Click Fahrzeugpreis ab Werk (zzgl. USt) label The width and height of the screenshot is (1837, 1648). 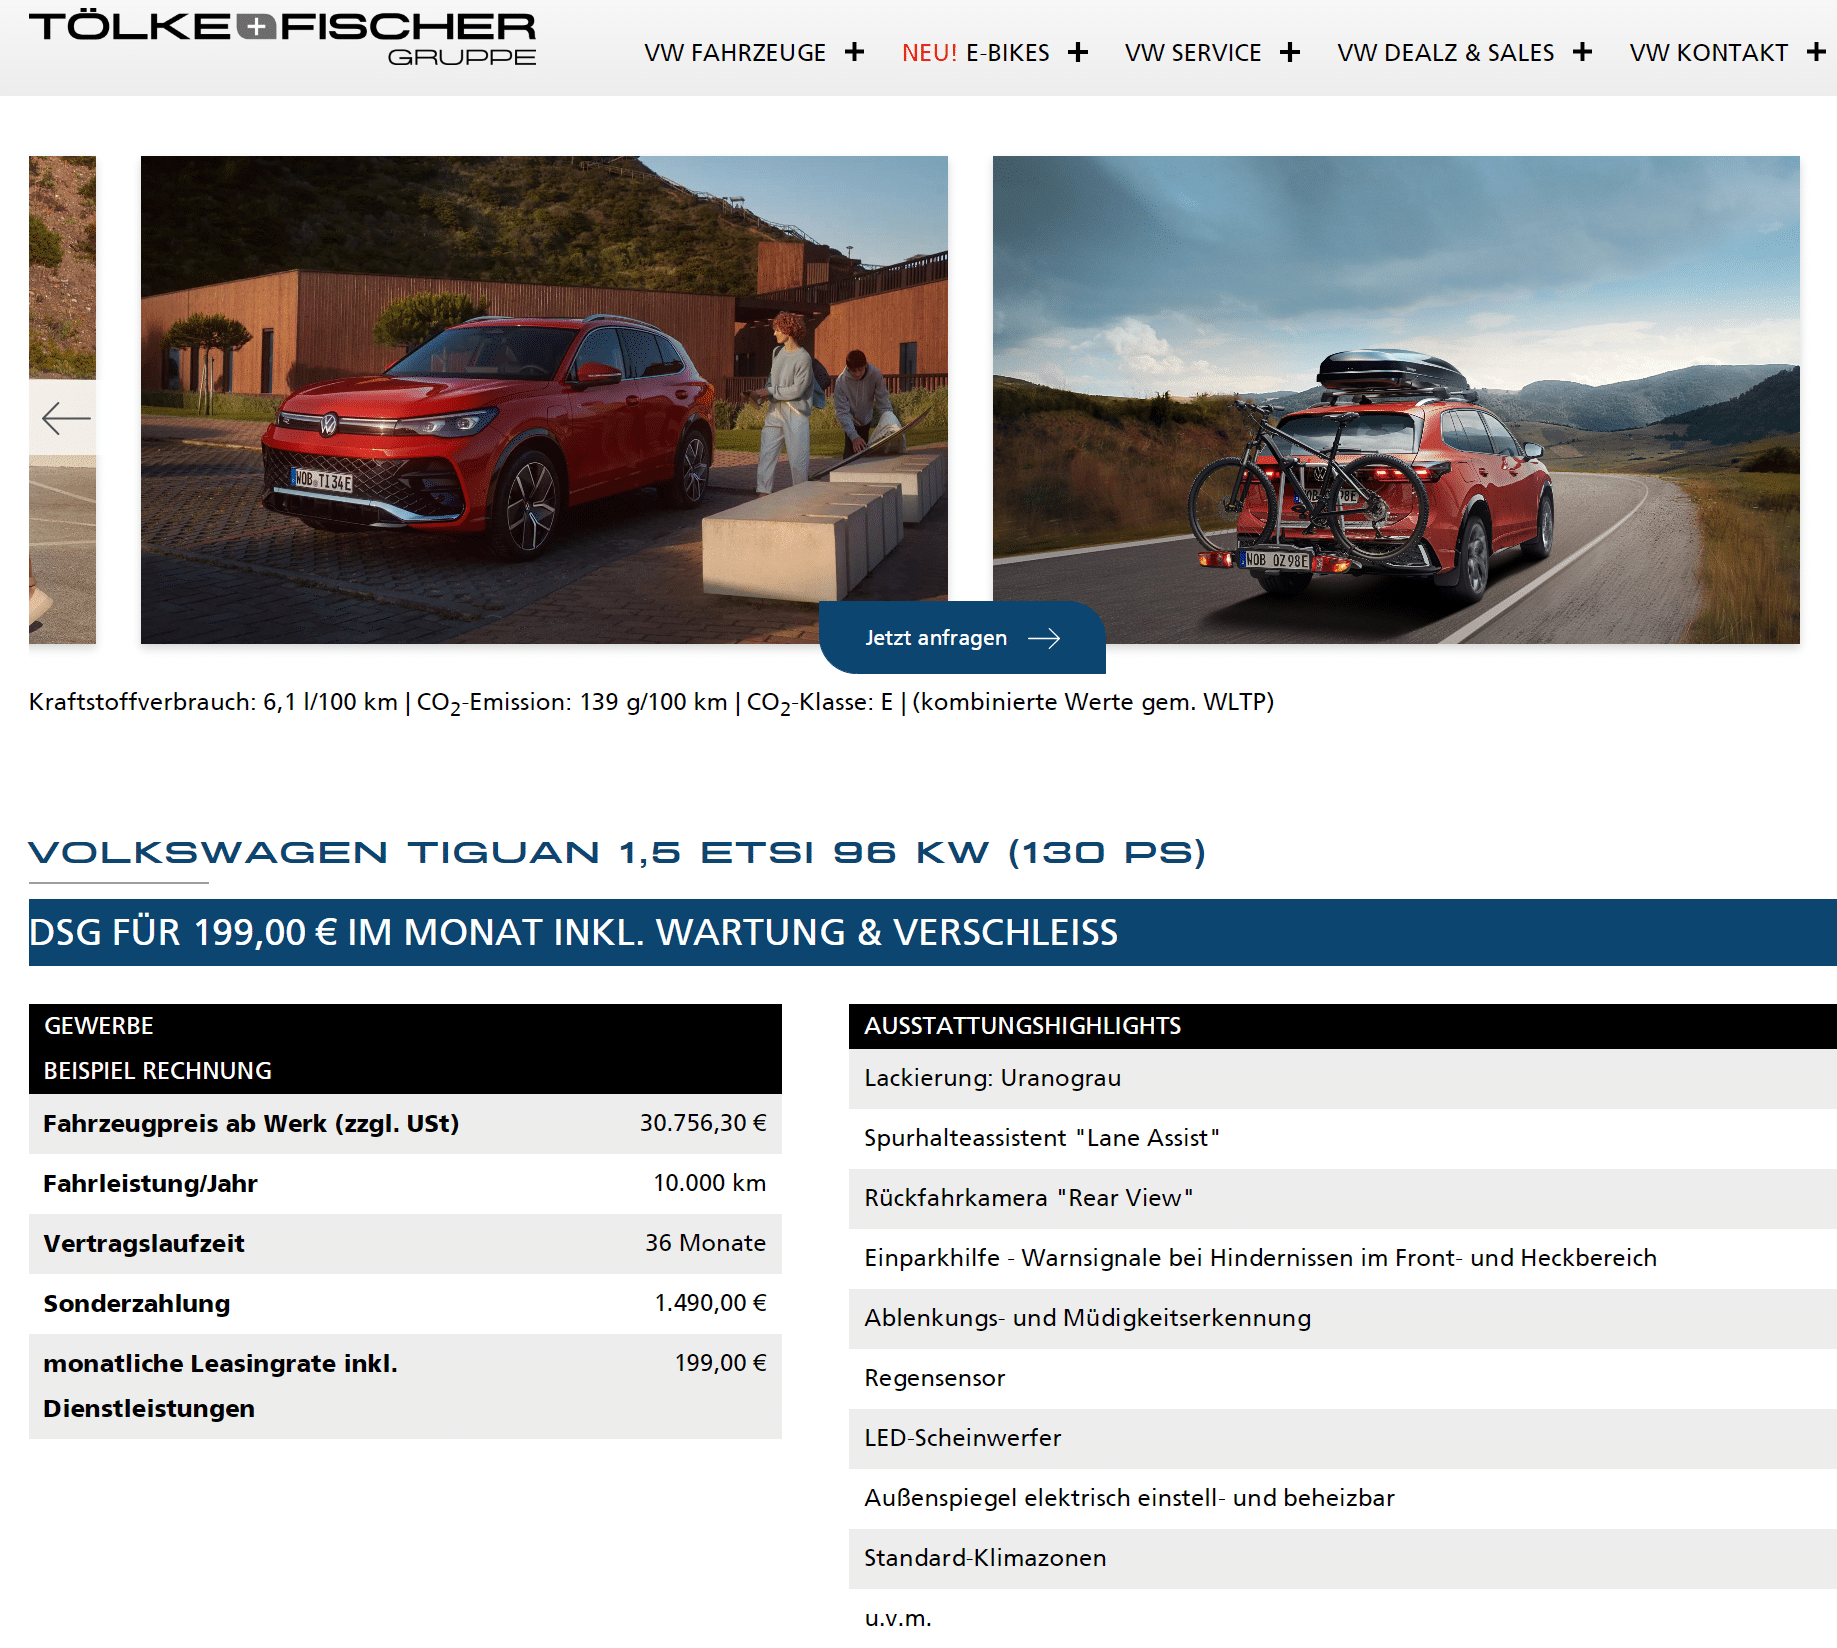[x=251, y=1124]
